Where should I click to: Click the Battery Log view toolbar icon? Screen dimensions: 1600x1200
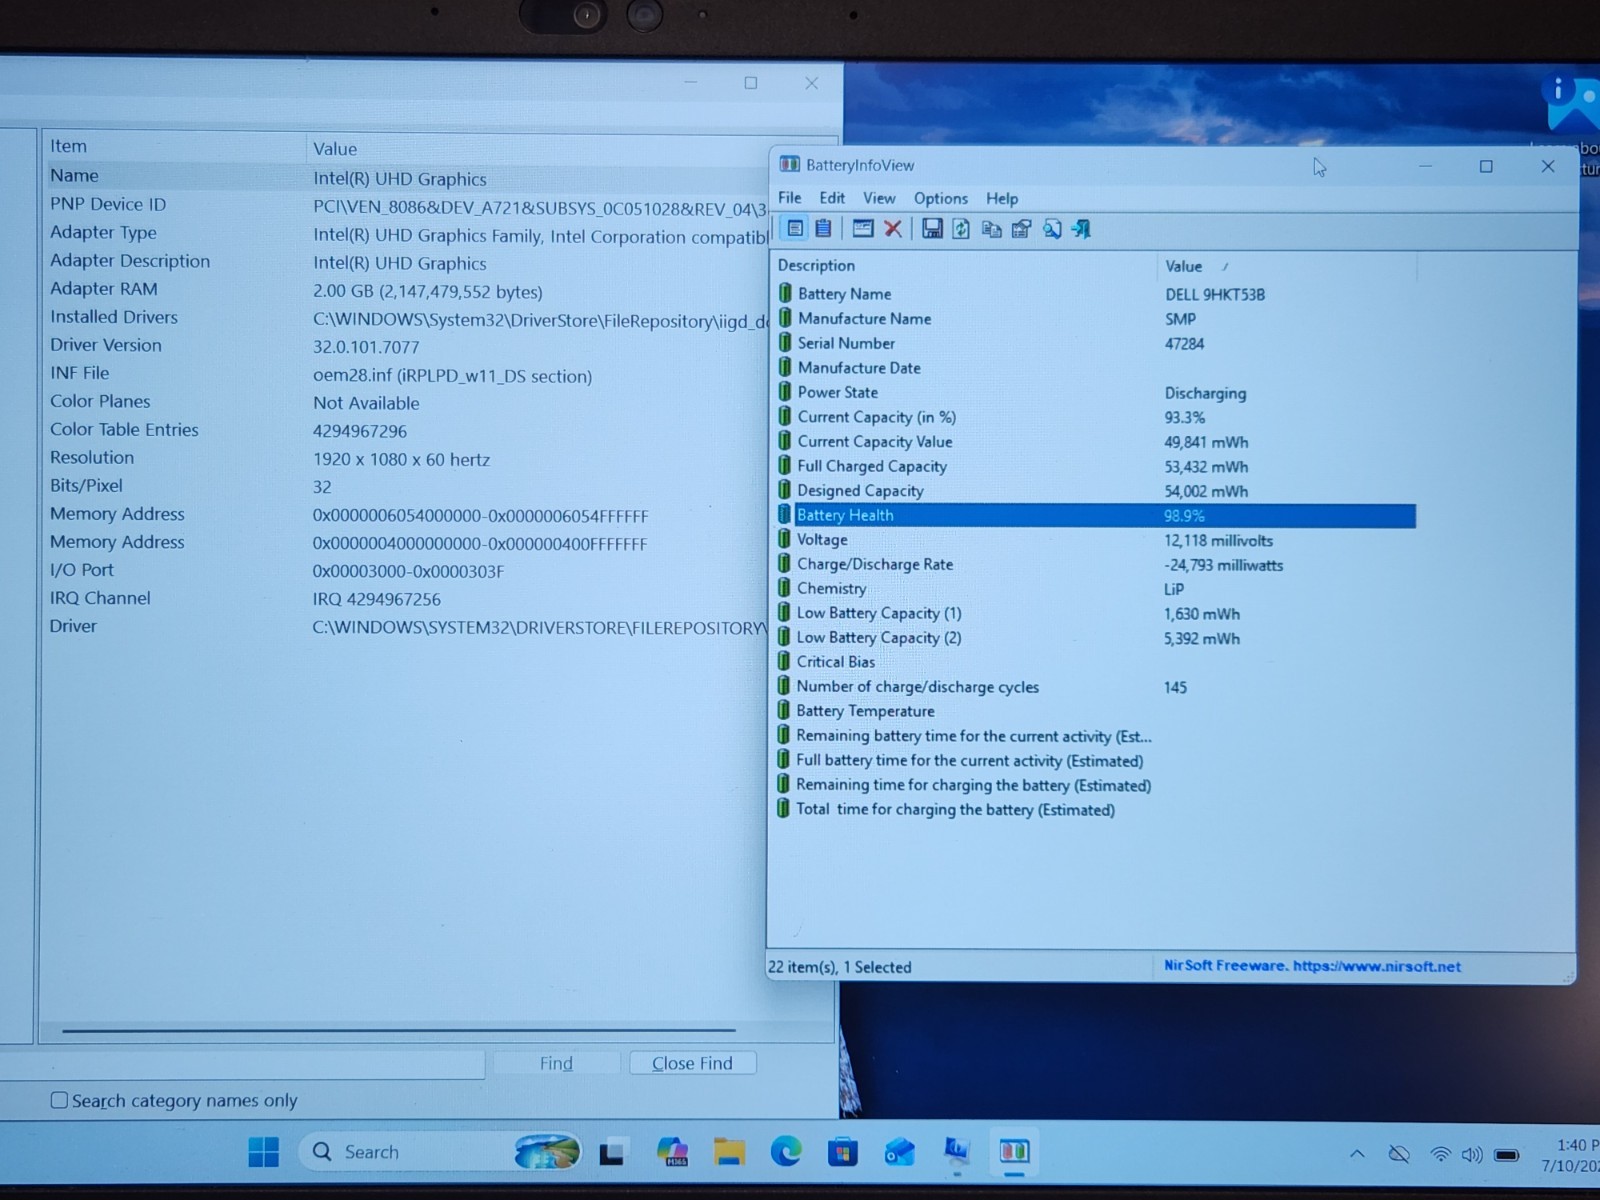pos(823,229)
